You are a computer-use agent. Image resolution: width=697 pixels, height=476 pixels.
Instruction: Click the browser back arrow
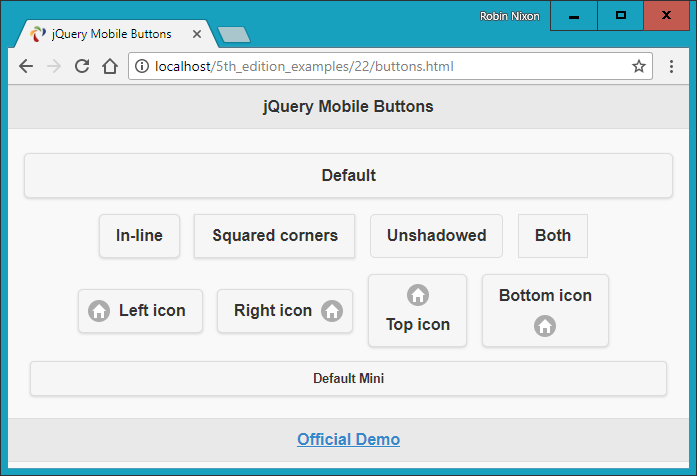(x=26, y=66)
